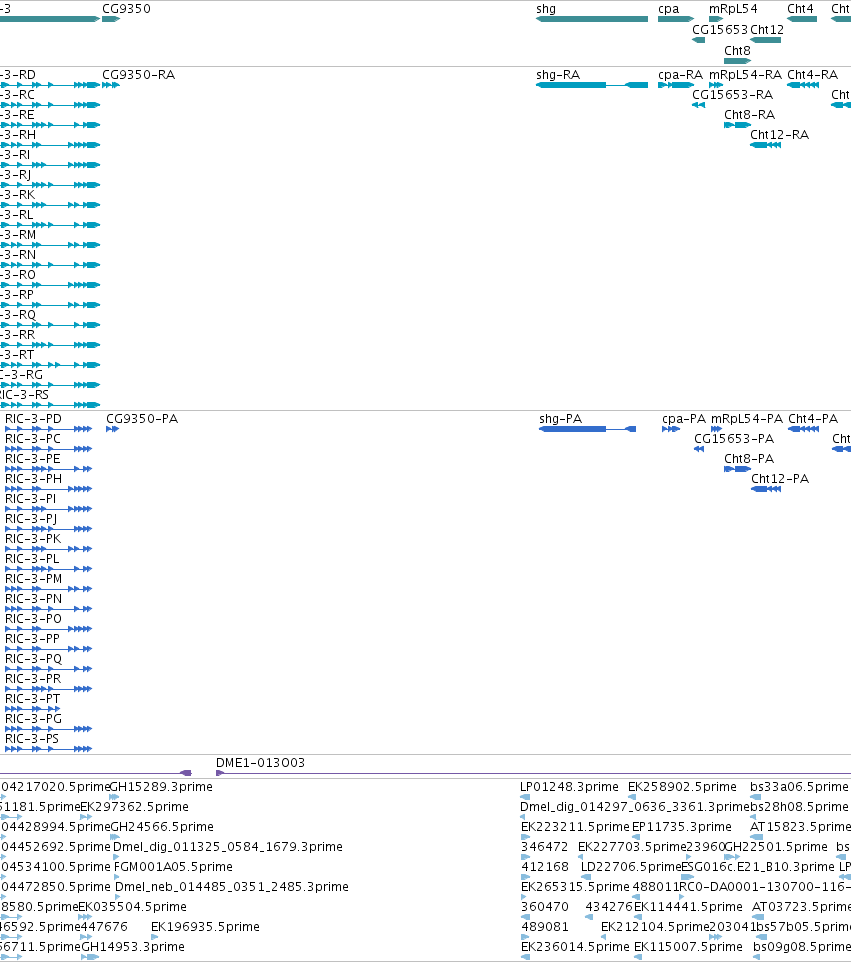Select the RIC-3-PH protein label
Screen dimensions: 851x962
click(33, 479)
